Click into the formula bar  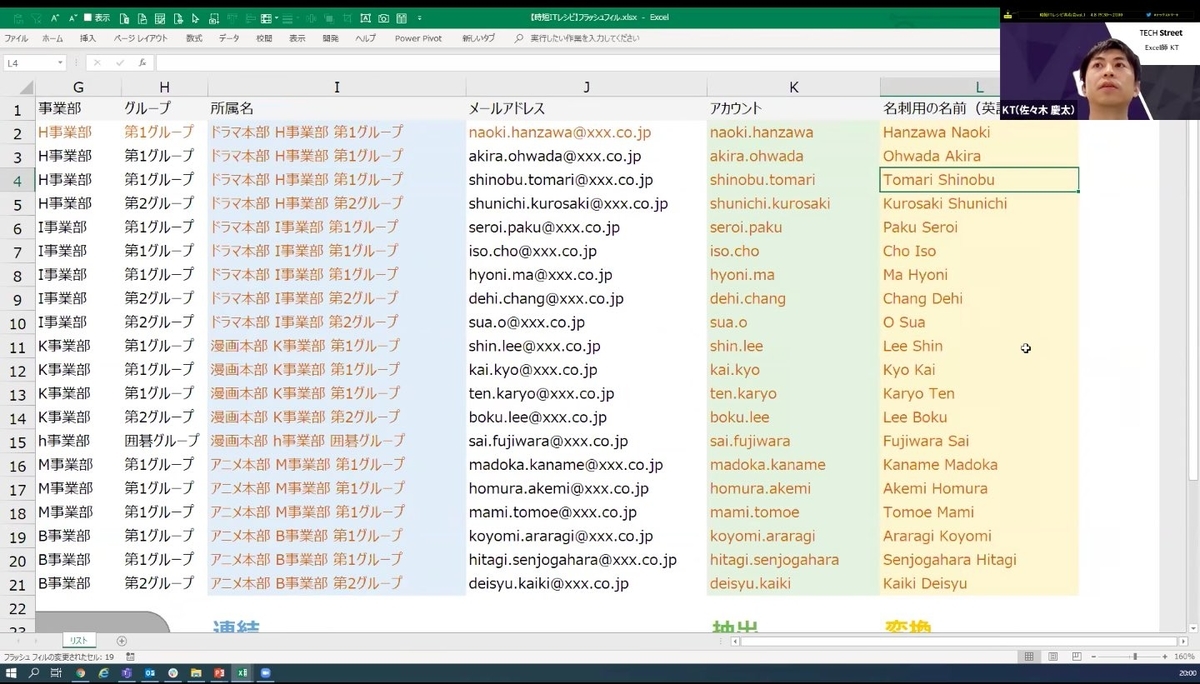[x=575, y=63]
